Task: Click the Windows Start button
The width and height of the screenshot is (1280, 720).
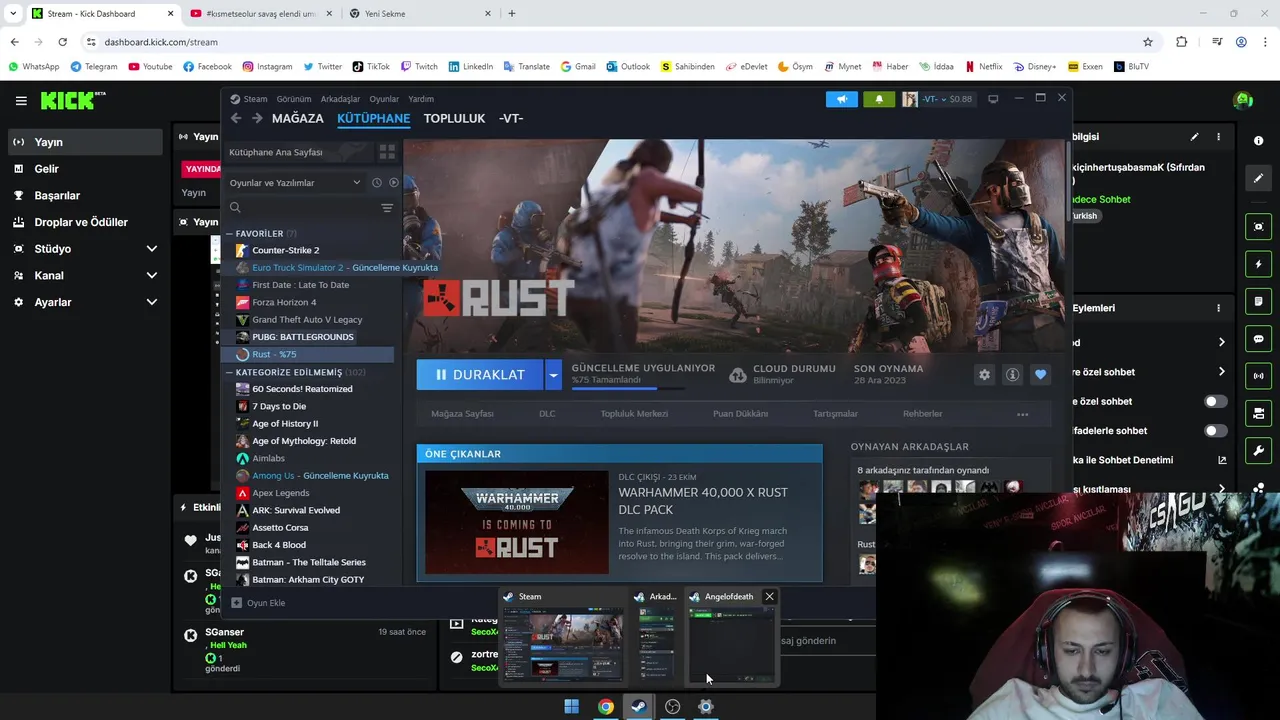Action: 571,706
